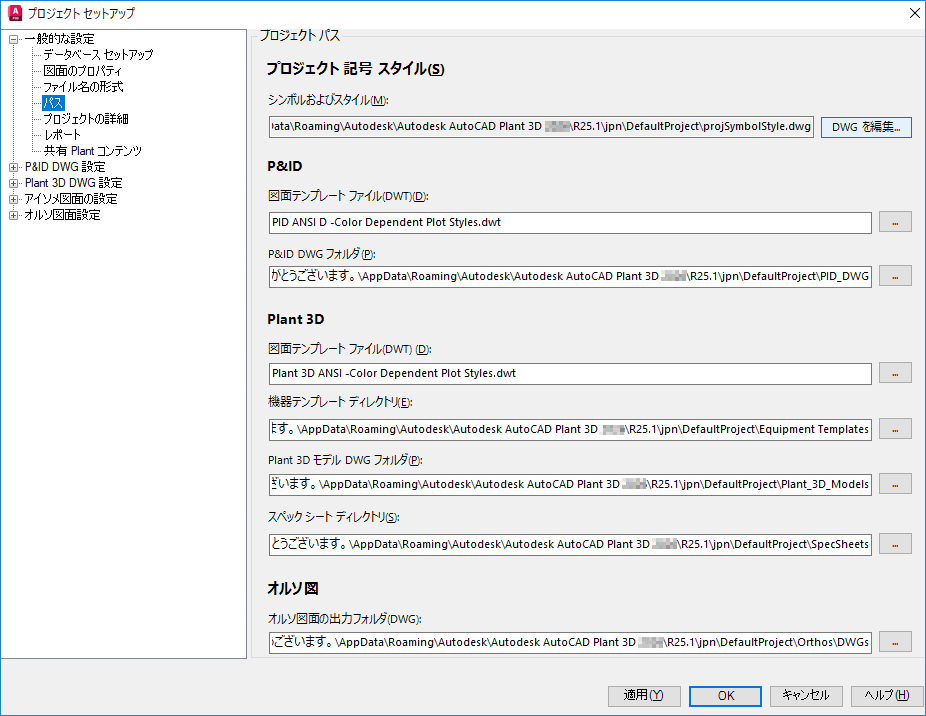This screenshot has width=926, height=716.
Task: Select オルソ図面設定 tree label
Action: (x=62, y=215)
